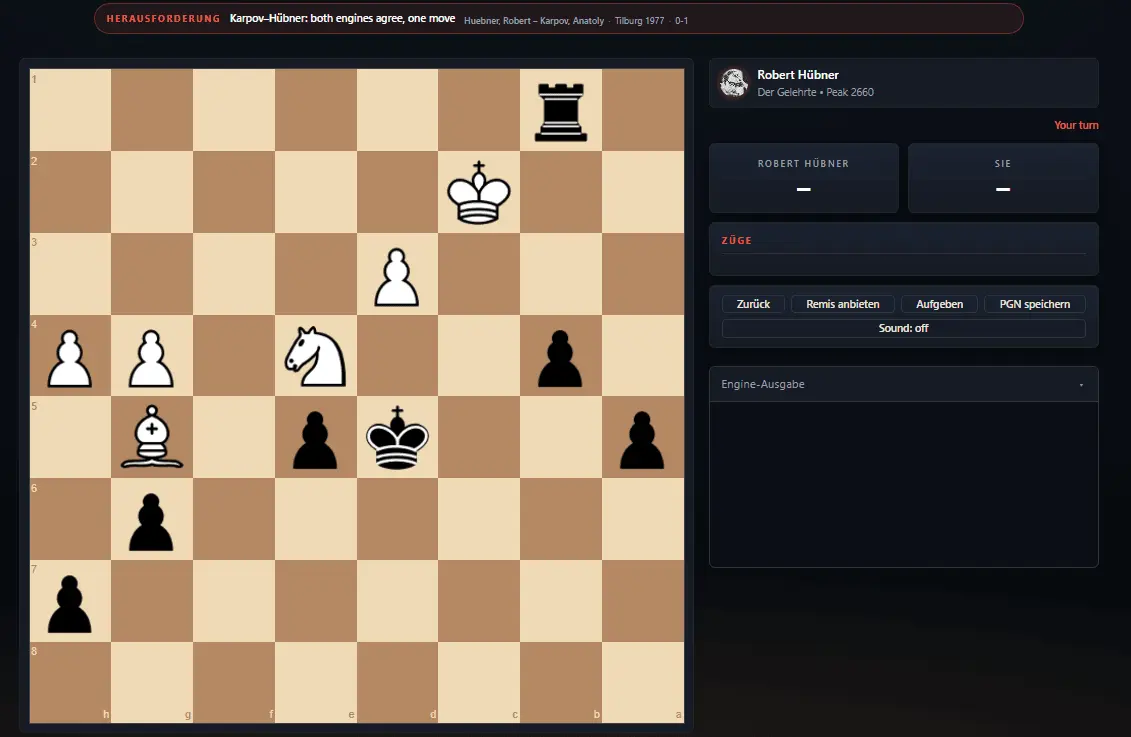This screenshot has width=1131, height=737.
Task: Click the empty square a1 right of the rook
Action: click(x=643, y=110)
